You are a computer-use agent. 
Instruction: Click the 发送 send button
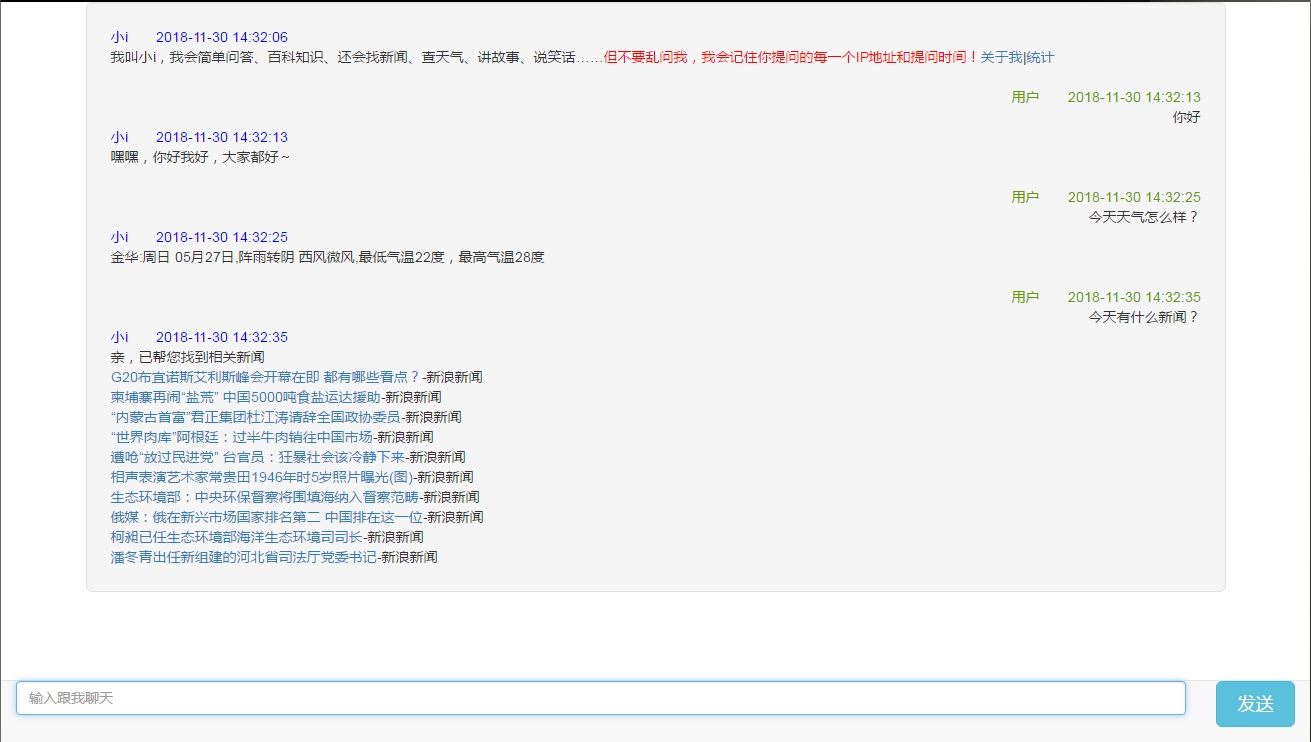pyautogui.click(x=1254, y=704)
